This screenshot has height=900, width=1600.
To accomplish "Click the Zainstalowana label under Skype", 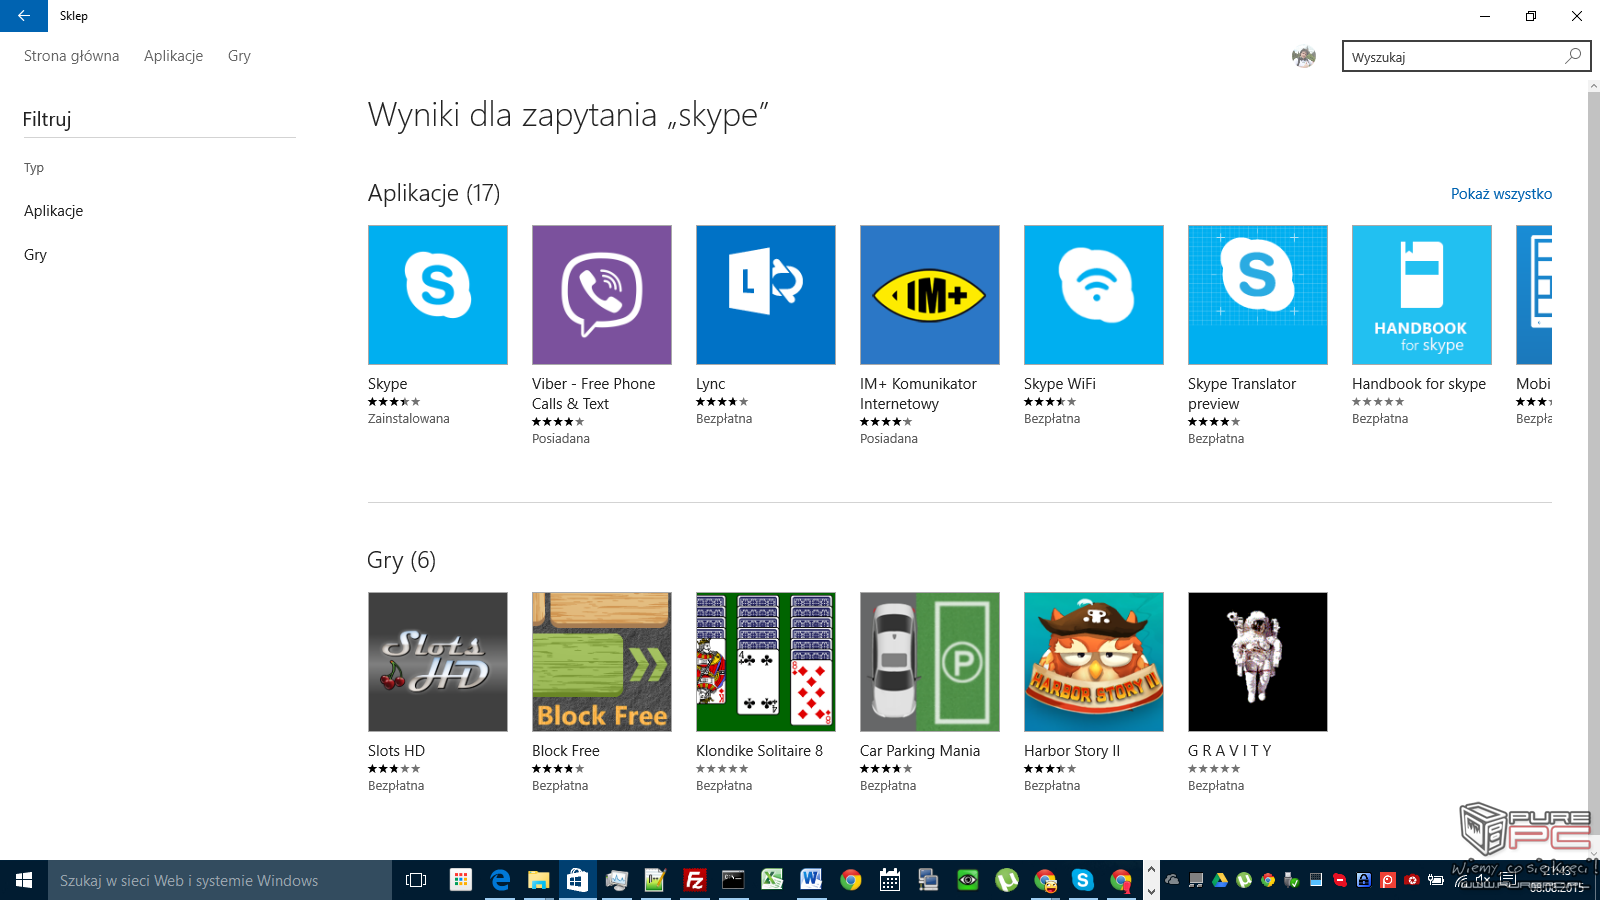I will (408, 419).
